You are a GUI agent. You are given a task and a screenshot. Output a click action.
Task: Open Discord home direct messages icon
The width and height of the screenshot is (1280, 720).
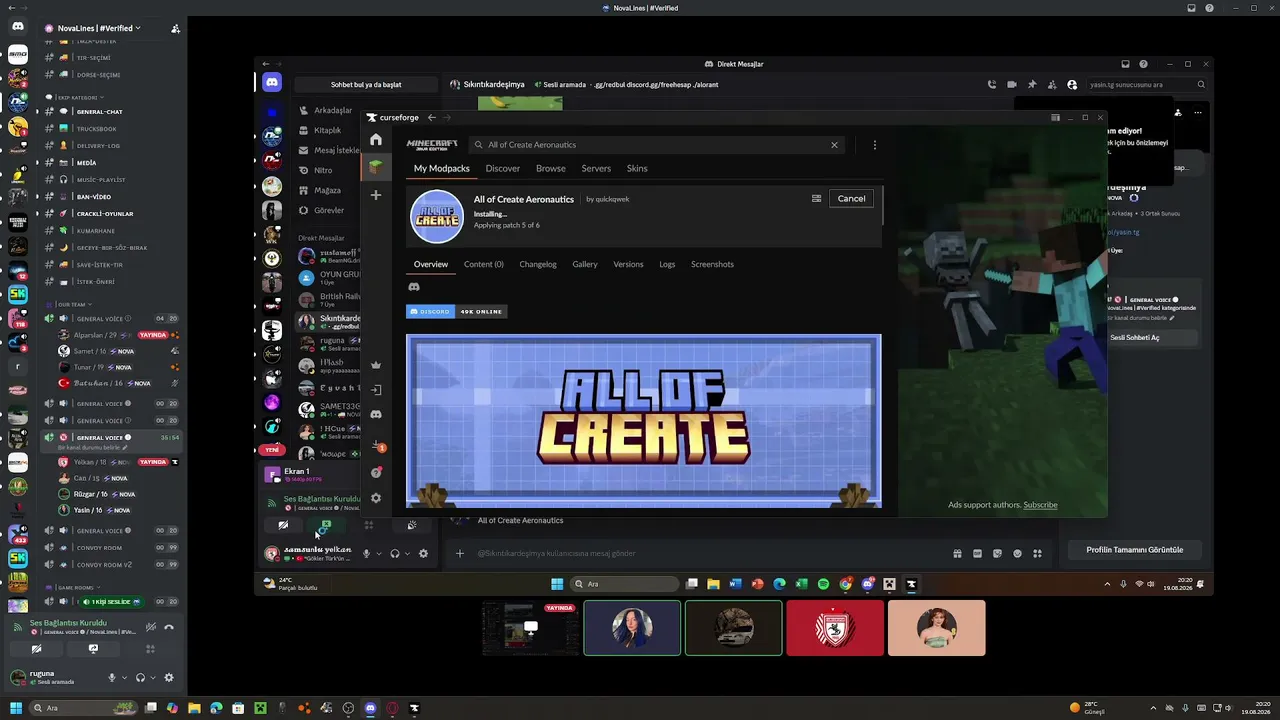[x=18, y=27]
